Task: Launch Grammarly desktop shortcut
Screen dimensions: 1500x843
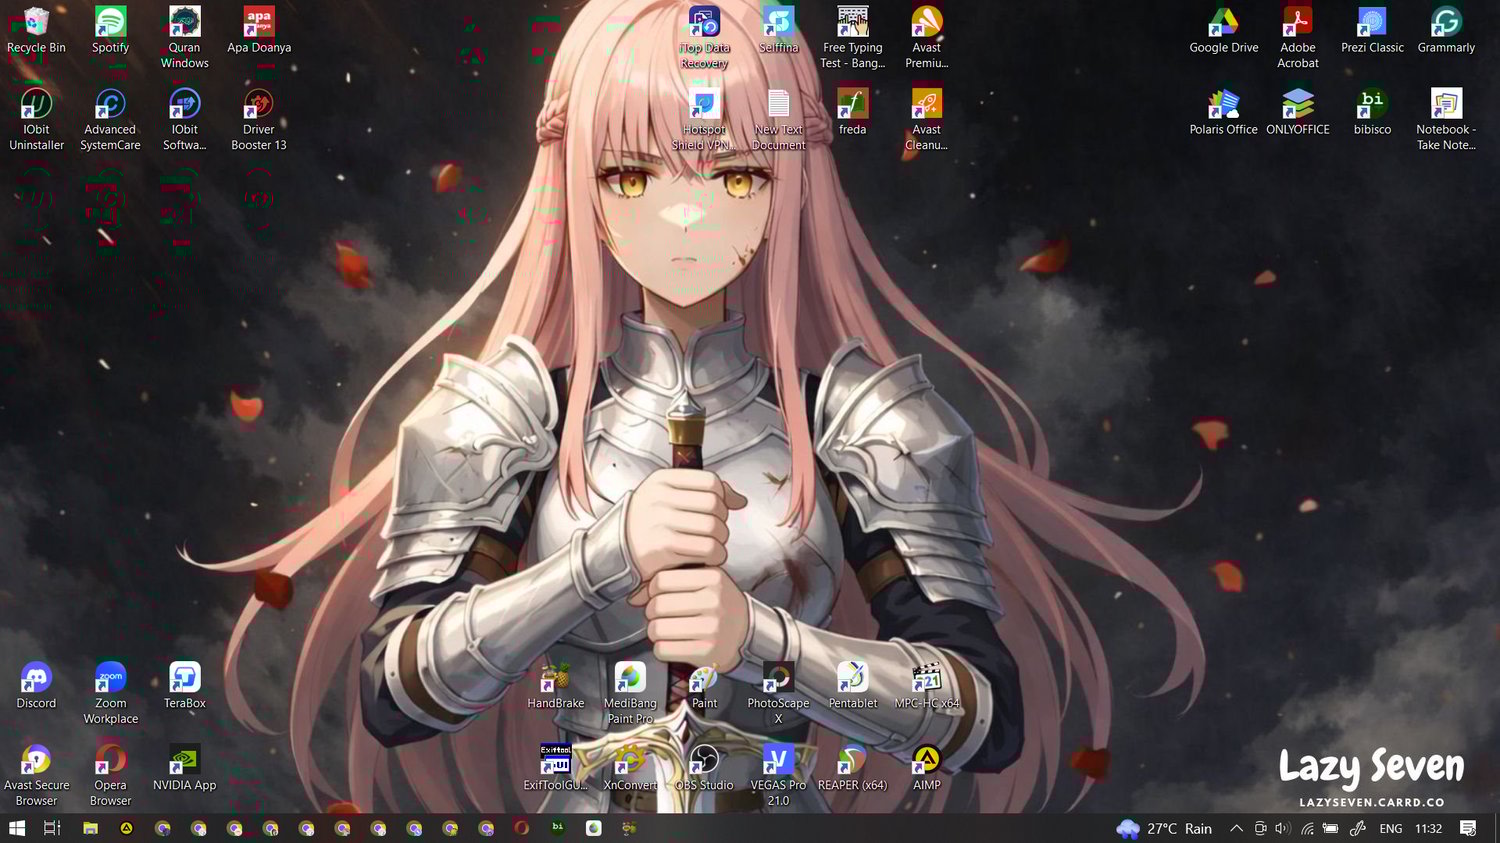Action: [x=1446, y=31]
